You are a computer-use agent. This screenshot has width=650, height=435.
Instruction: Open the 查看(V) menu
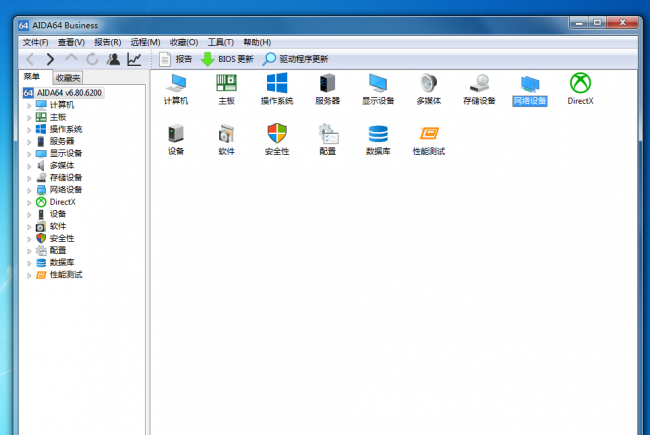click(x=71, y=42)
